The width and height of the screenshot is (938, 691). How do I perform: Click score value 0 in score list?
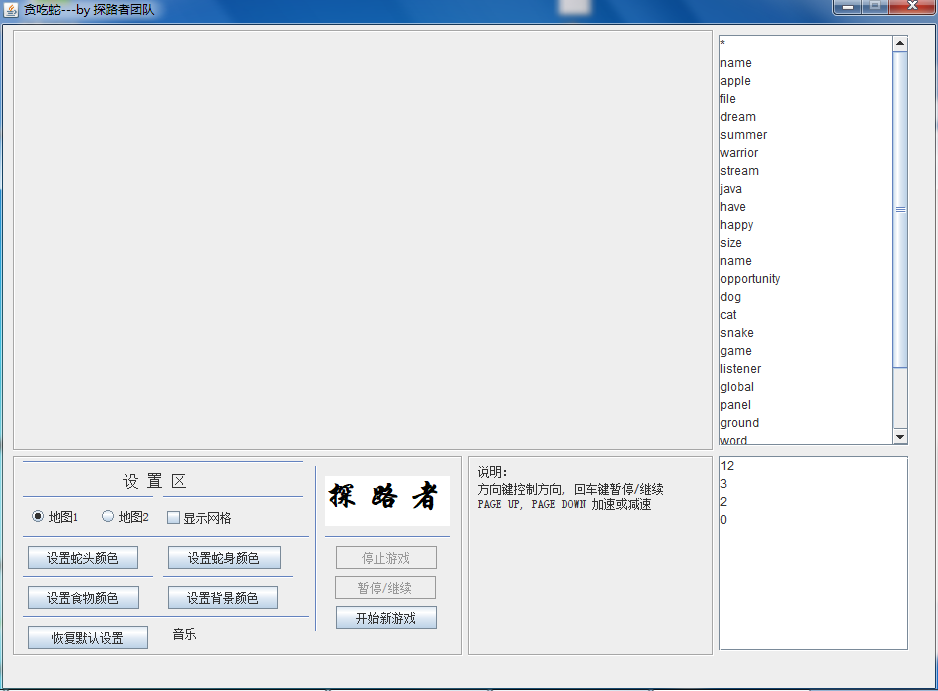pyautogui.click(x=723, y=519)
